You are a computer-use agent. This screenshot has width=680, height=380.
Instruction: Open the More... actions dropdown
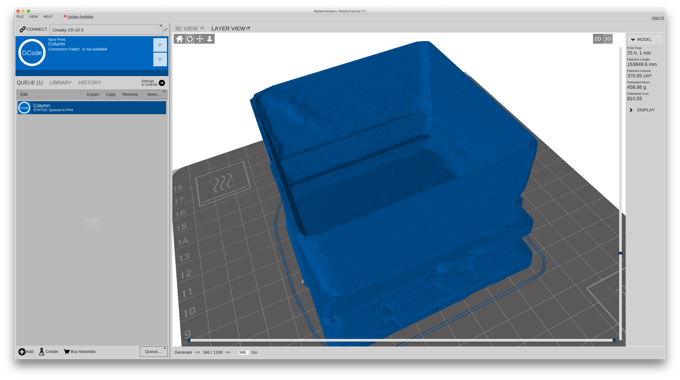coord(154,94)
